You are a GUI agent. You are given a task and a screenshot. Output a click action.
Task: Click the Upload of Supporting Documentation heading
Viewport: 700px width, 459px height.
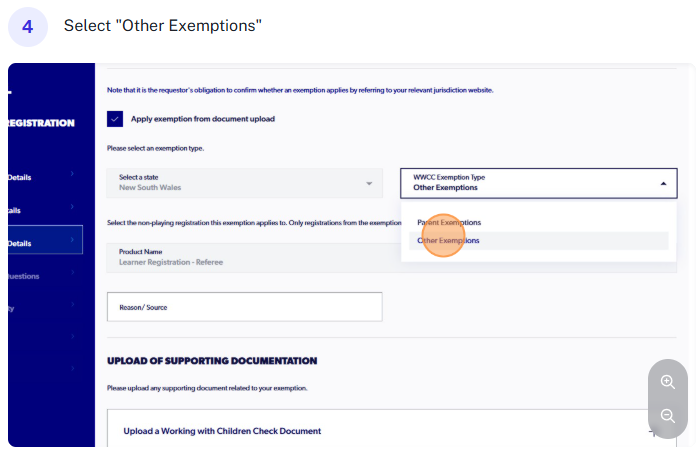tap(212, 360)
